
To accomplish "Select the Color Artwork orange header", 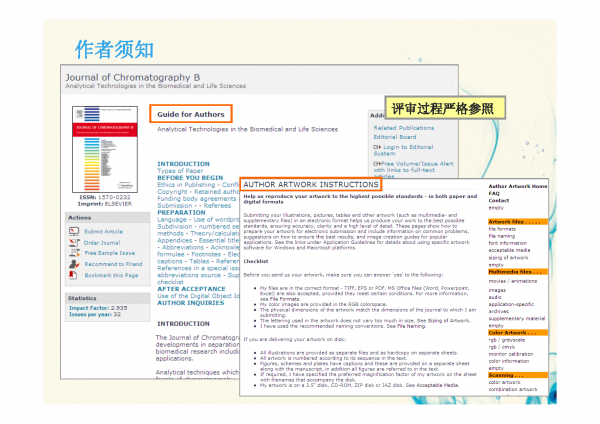I will click(x=518, y=333).
